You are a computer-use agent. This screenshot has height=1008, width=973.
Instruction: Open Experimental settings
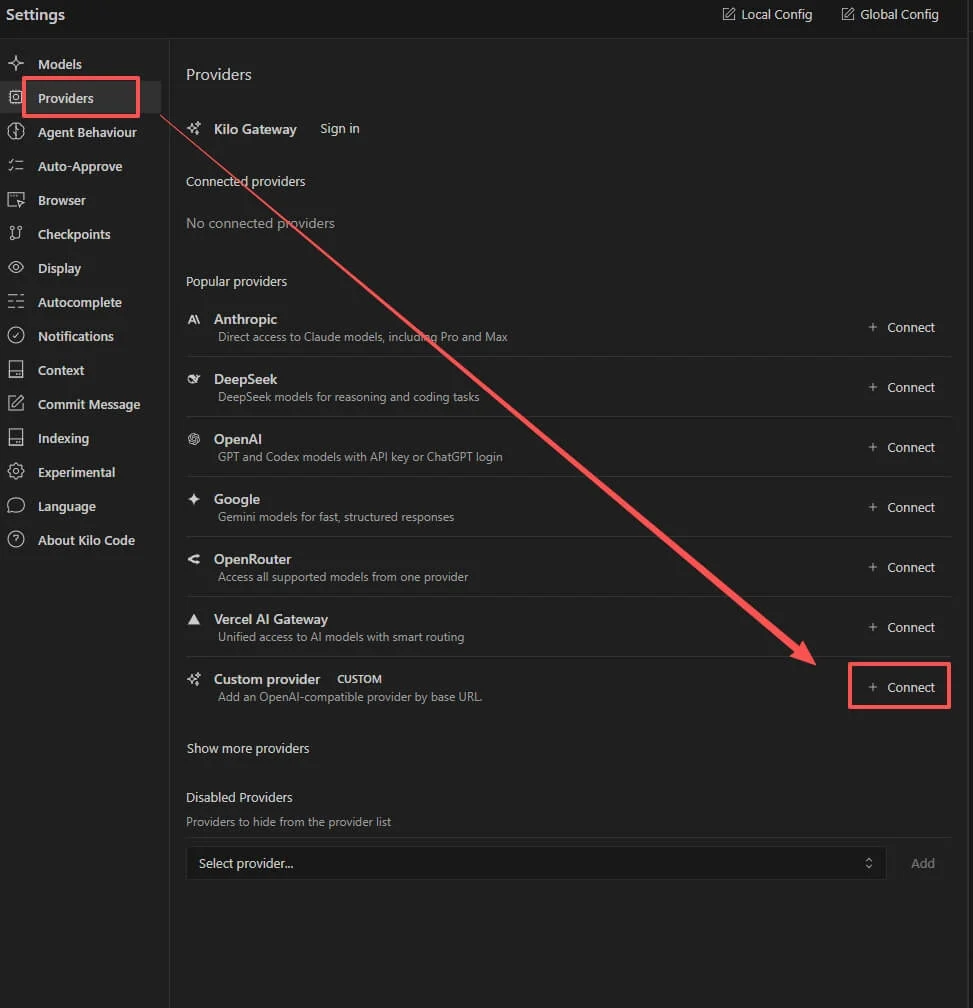point(76,472)
